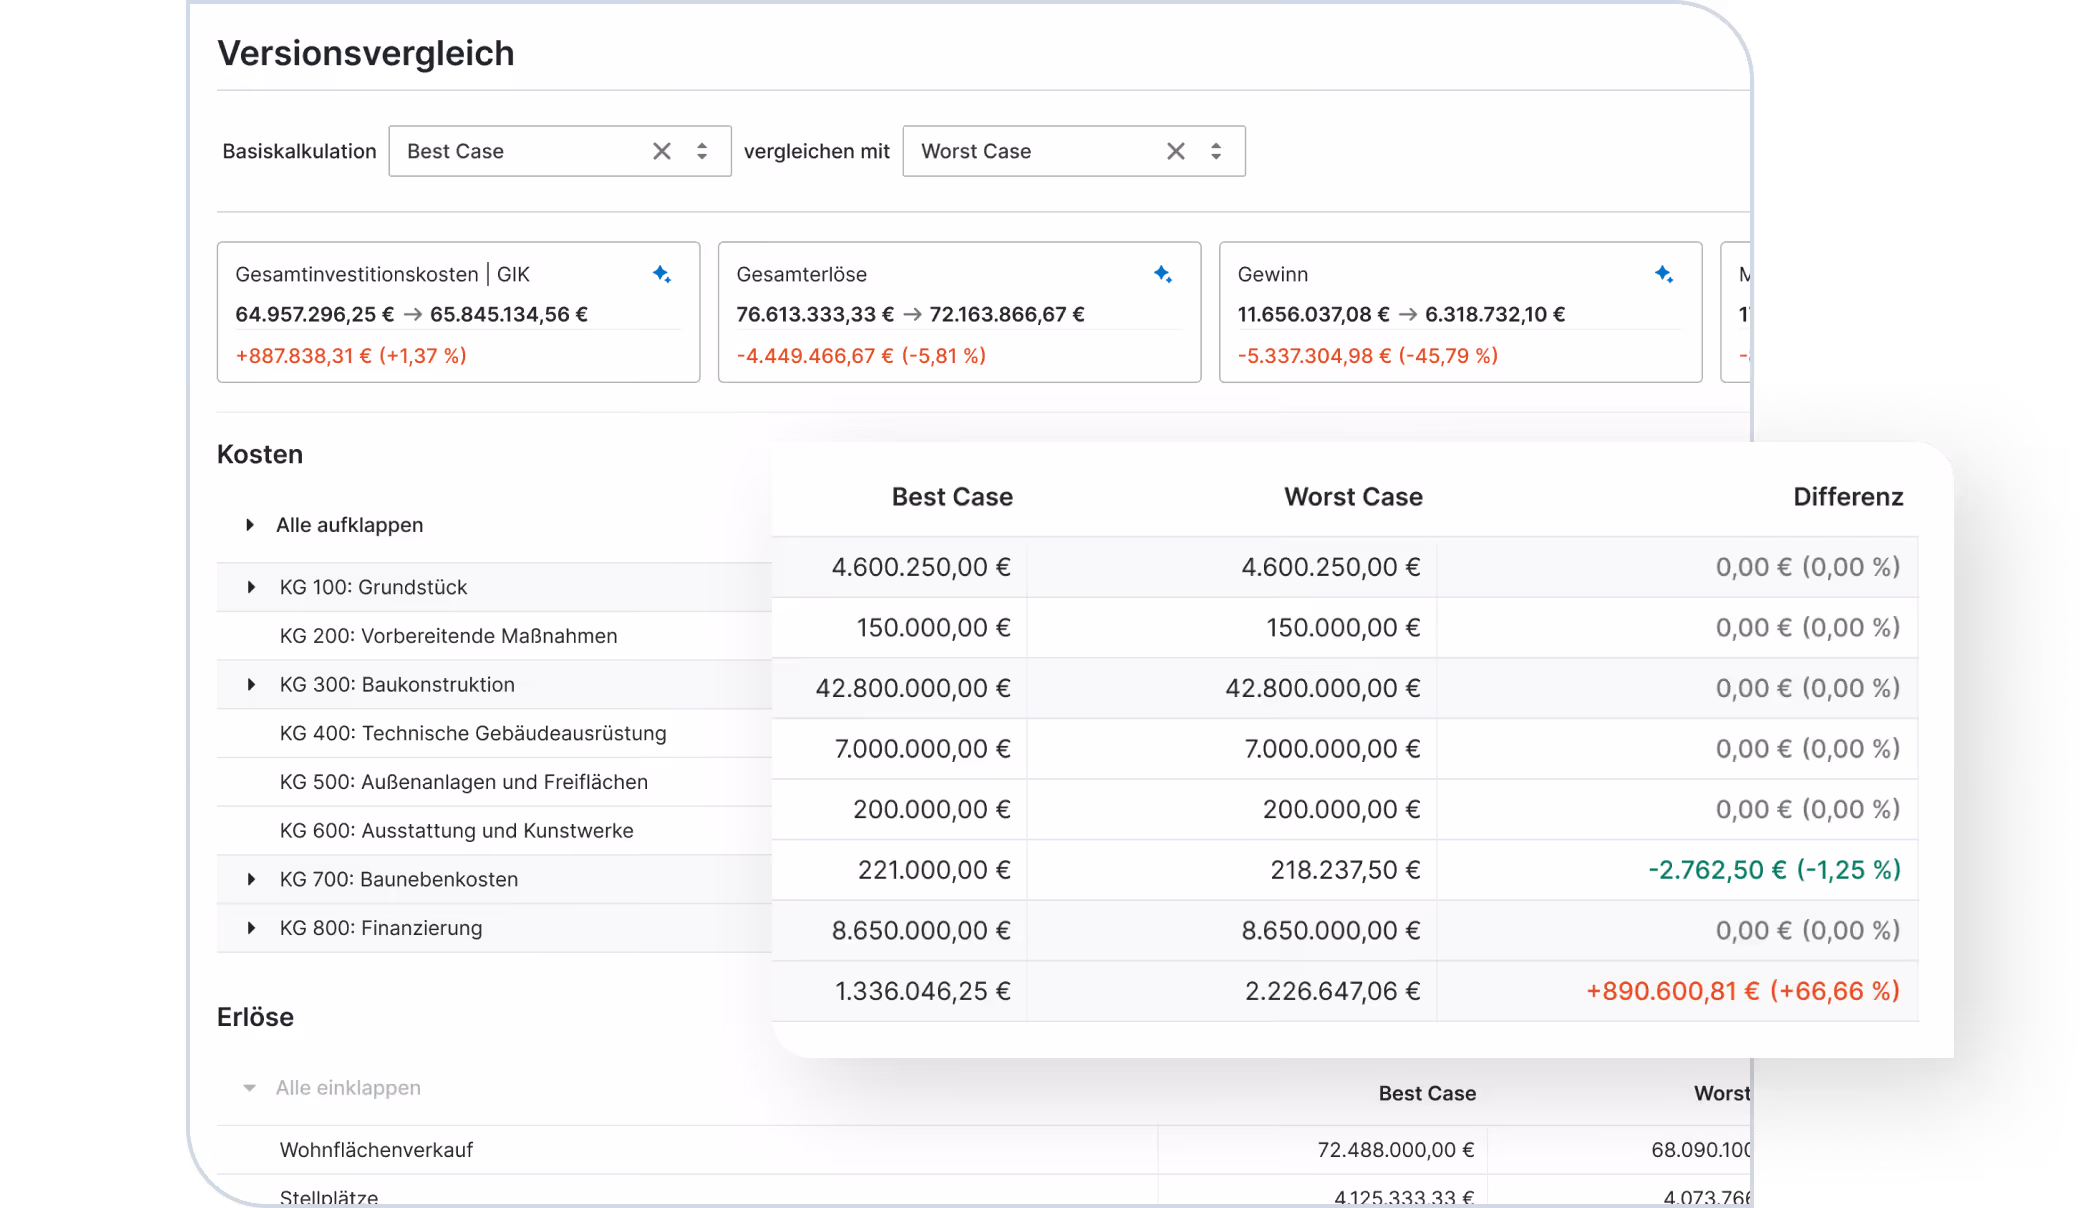Image resolution: width=2097 pixels, height=1208 pixels.
Task: Expand the KG 700: Baunebenkosten row
Action: 251,879
